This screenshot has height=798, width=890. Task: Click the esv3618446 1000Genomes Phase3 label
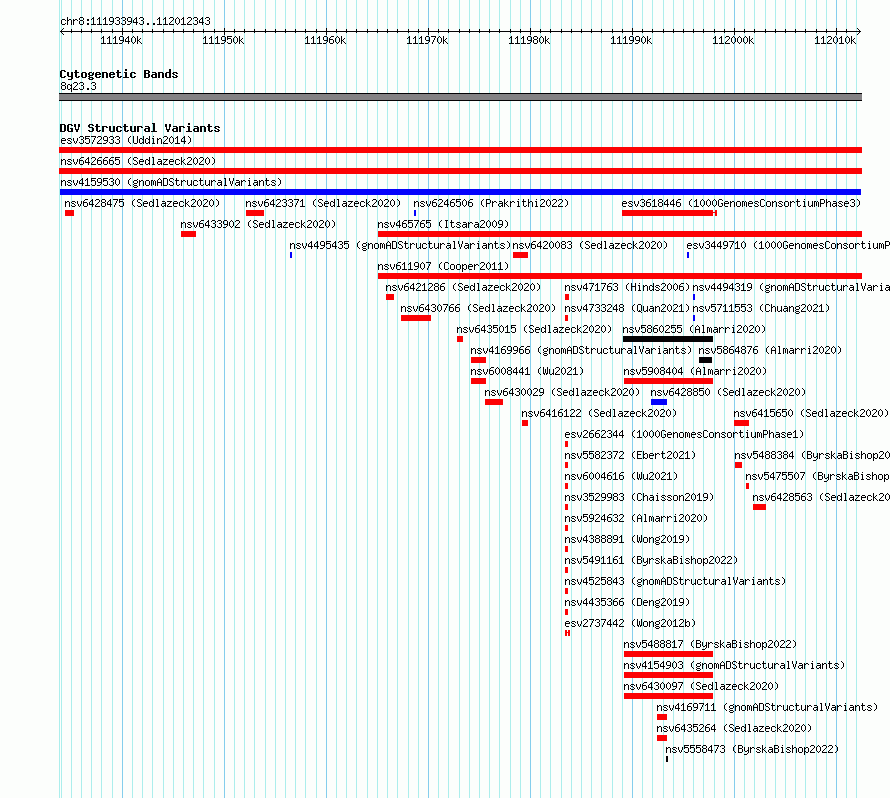coord(741,203)
